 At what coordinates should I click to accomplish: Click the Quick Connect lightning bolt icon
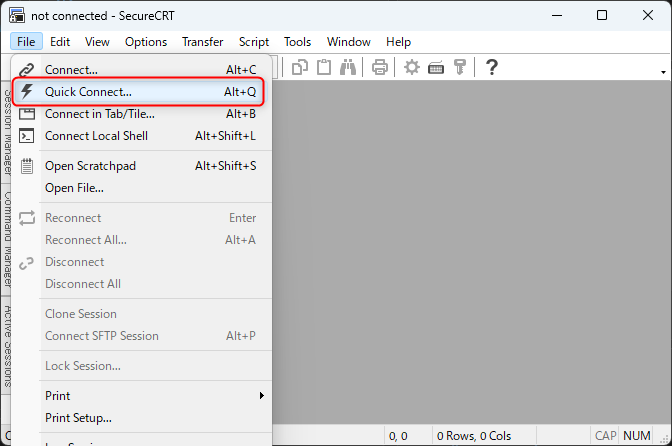coord(27,91)
